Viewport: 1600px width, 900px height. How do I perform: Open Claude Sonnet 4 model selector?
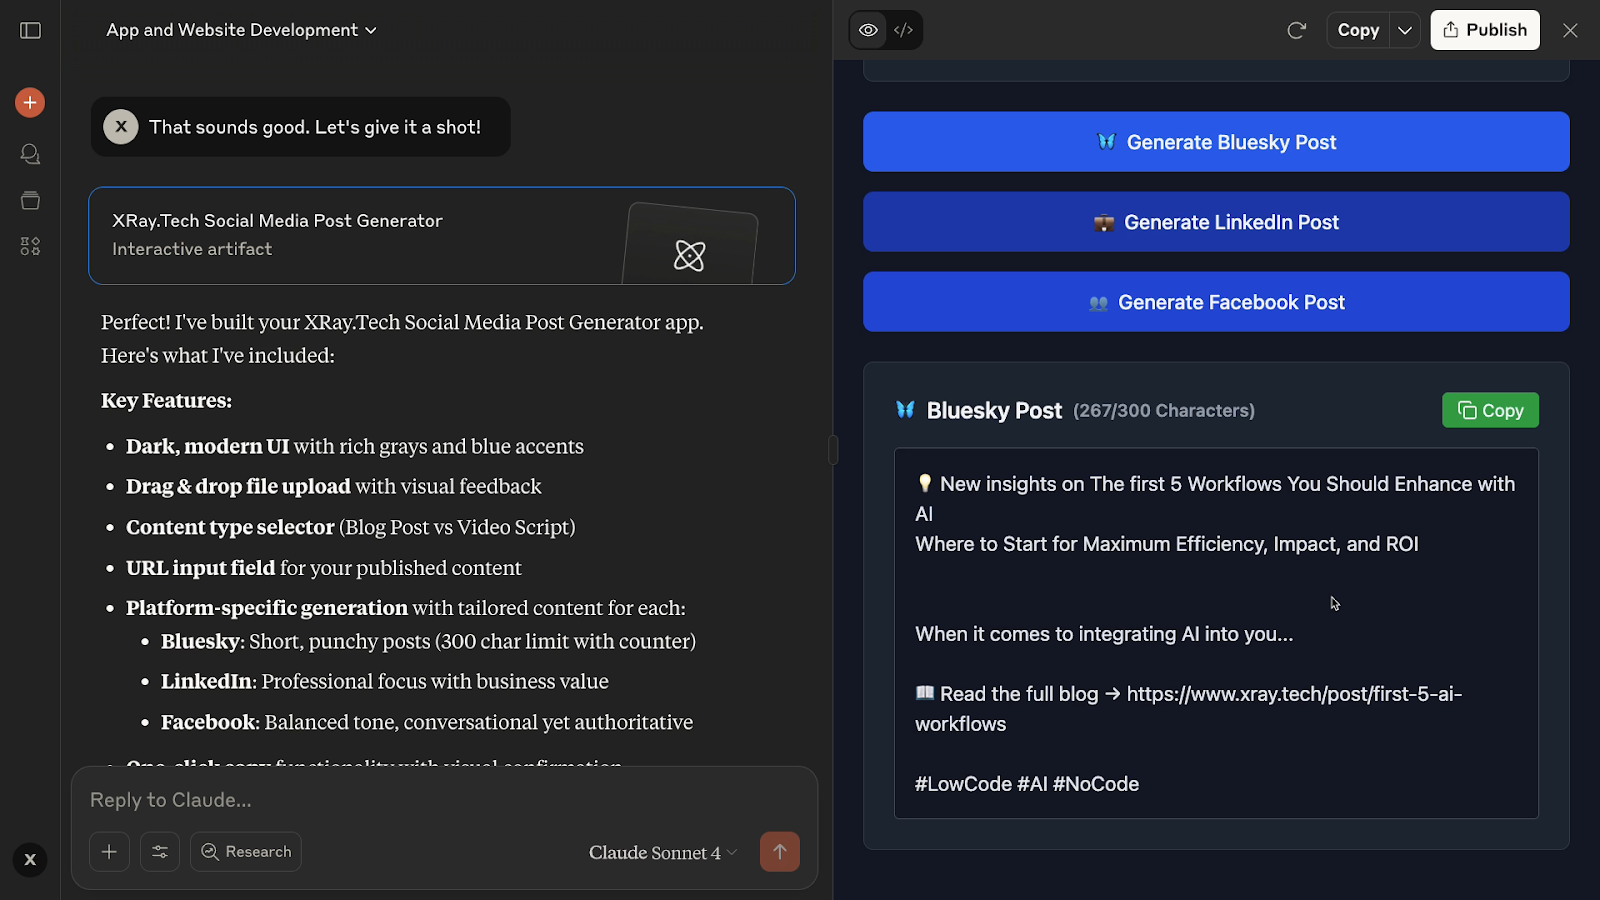point(662,853)
